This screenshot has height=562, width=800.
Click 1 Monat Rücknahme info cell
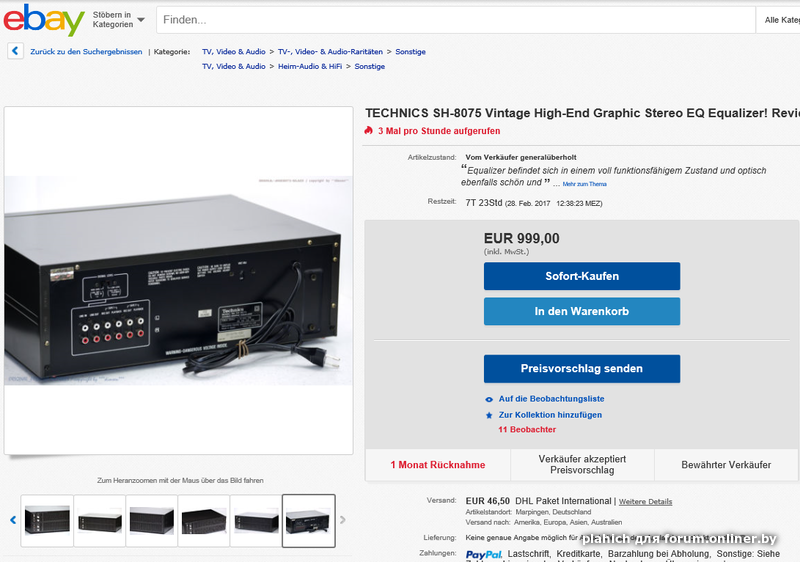(438, 465)
